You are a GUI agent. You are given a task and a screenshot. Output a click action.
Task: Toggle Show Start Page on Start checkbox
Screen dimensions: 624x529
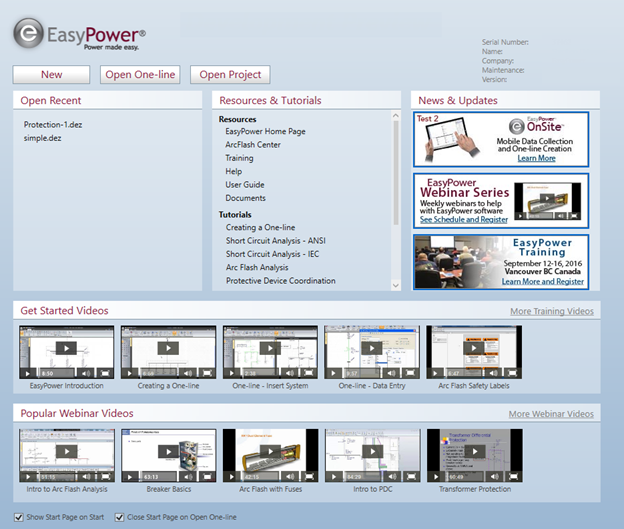tap(18, 517)
